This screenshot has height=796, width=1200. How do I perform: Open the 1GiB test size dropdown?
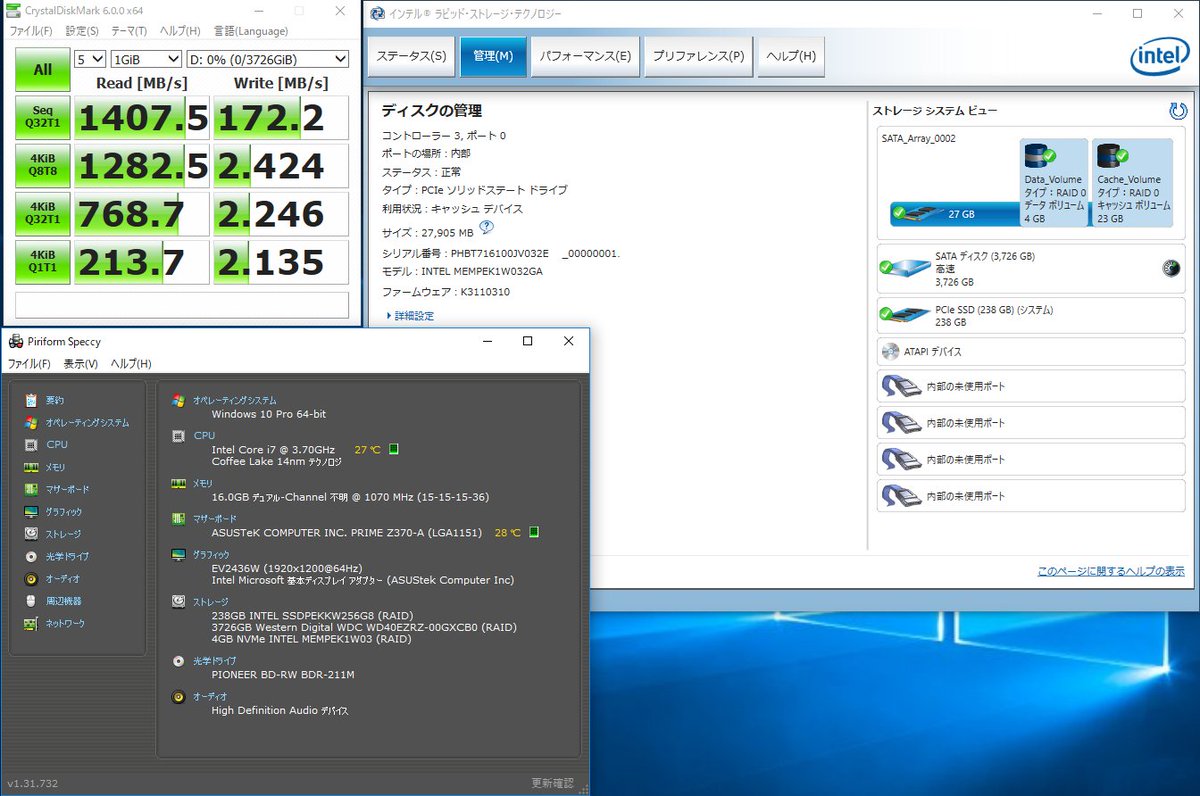point(146,59)
